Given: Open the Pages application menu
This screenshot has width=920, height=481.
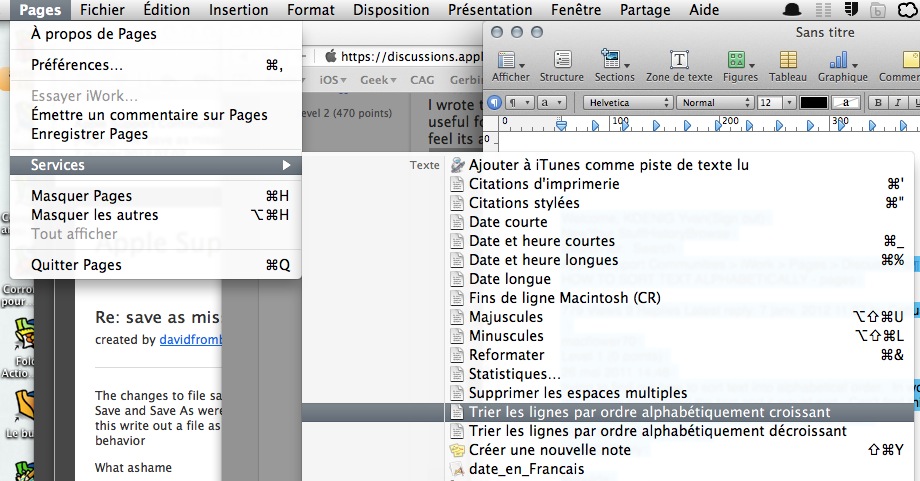Looking at the screenshot, I should click(40, 10).
